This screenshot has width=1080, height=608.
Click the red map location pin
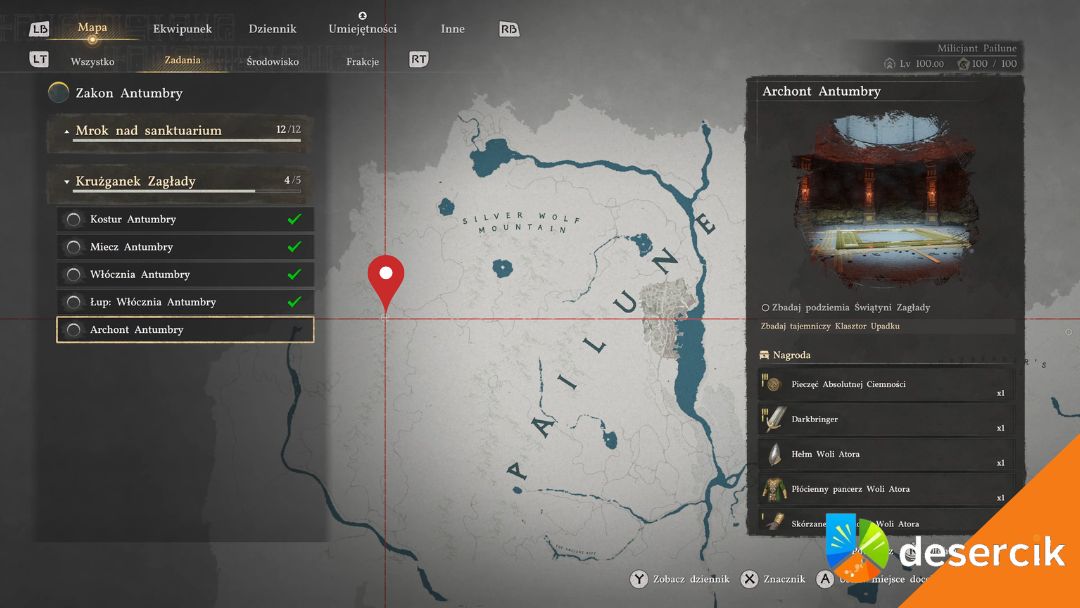(x=385, y=278)
